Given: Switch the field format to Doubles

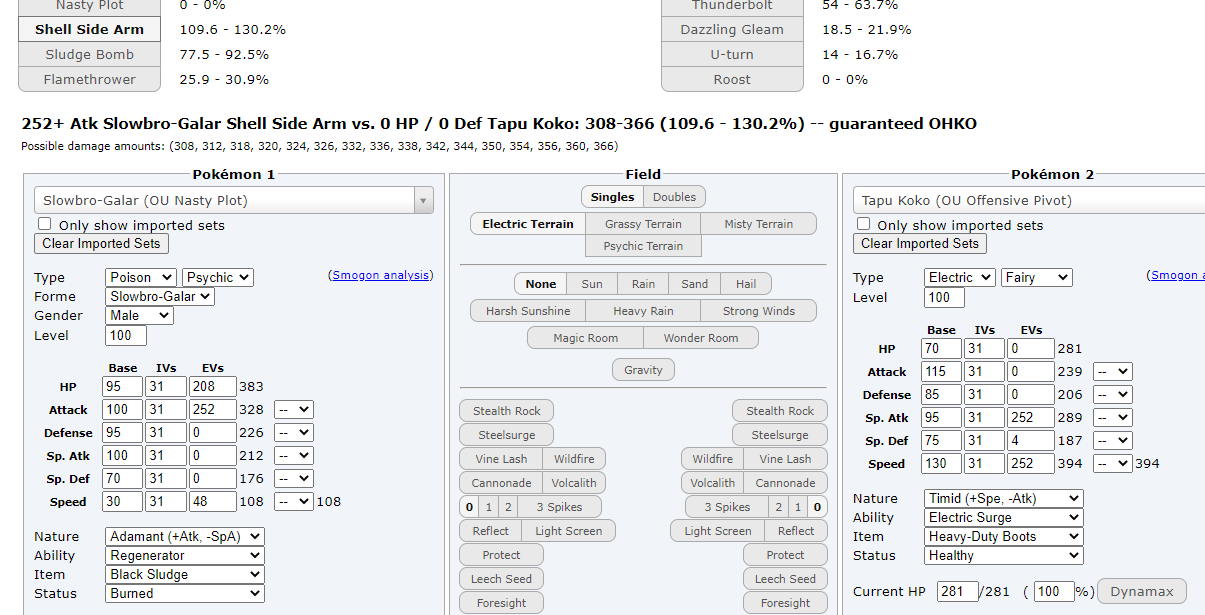Looking at the screenshot, I should pos(674,197).
